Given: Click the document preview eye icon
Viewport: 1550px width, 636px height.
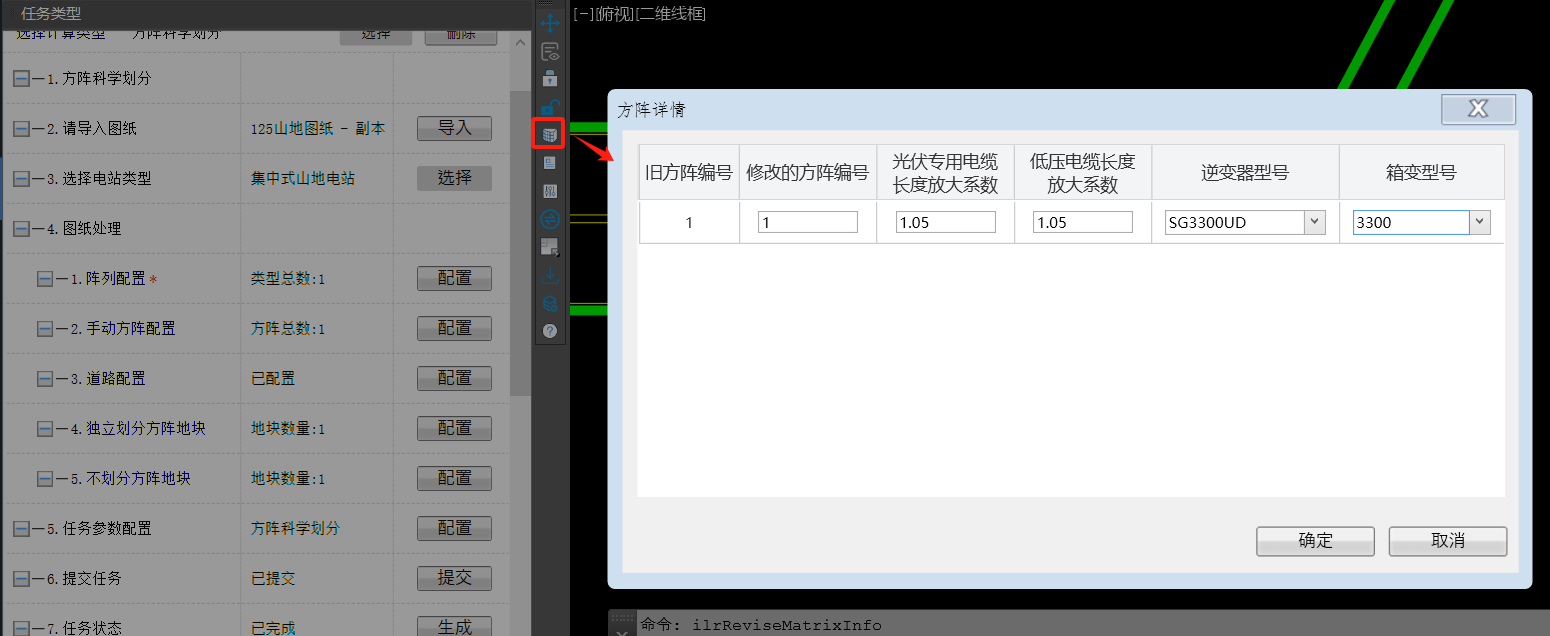Looking at the screenshot, I should pos(550,52).
